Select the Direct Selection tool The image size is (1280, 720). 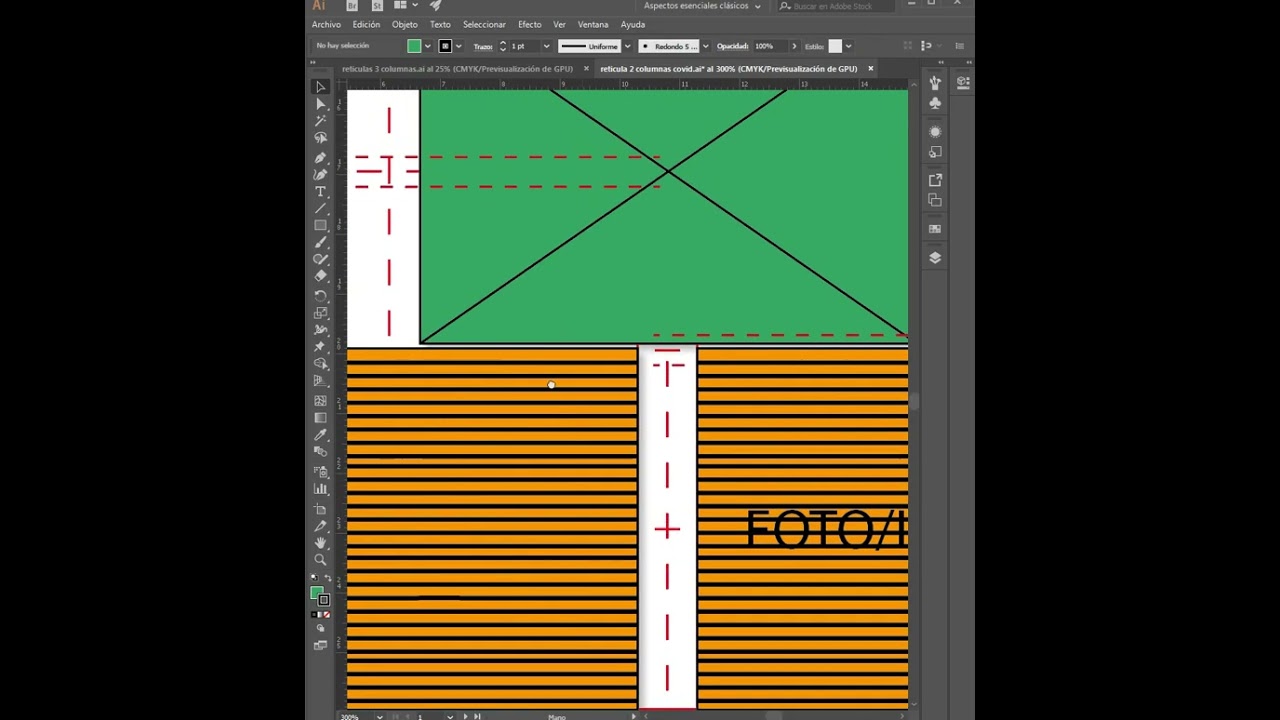[320, 104]
